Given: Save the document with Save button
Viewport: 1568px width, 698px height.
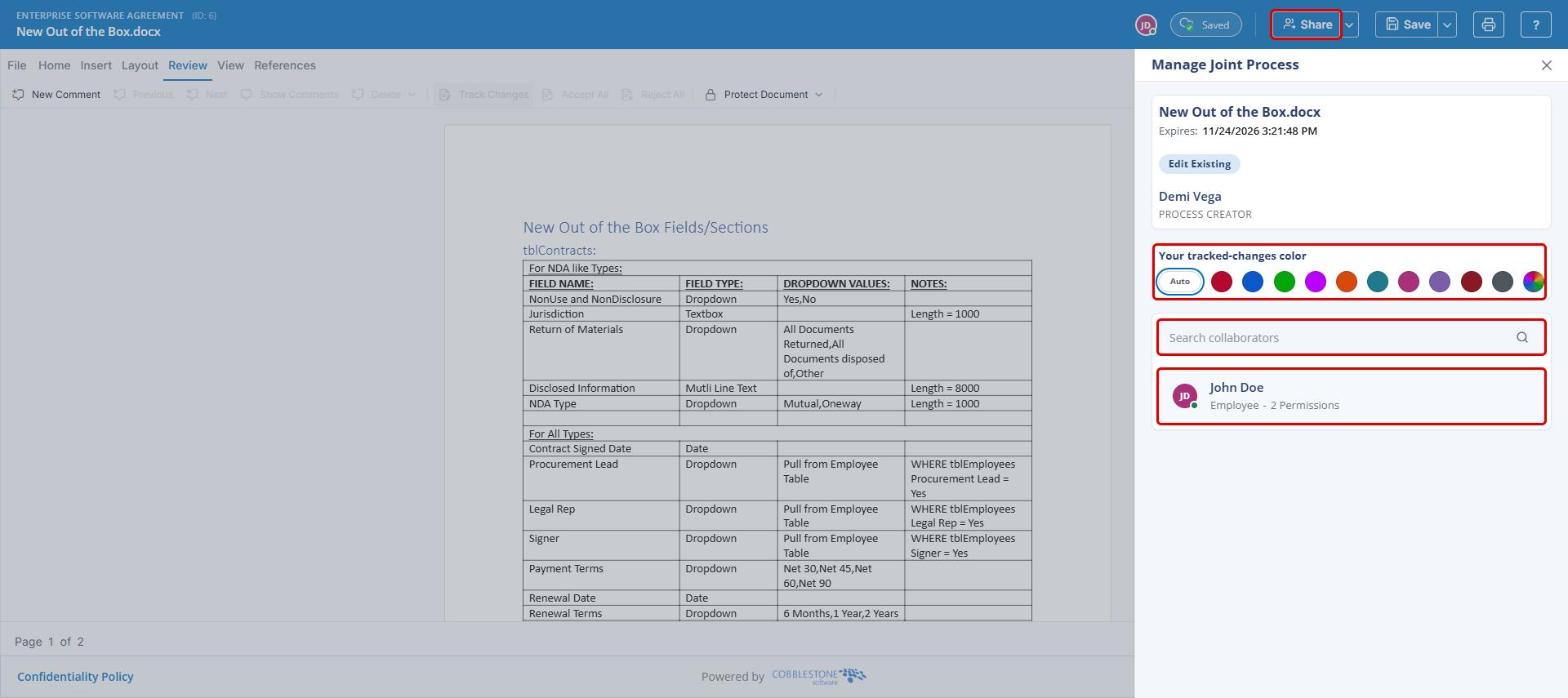Looking at the screenshot, I should click(x=1406, y=24).
